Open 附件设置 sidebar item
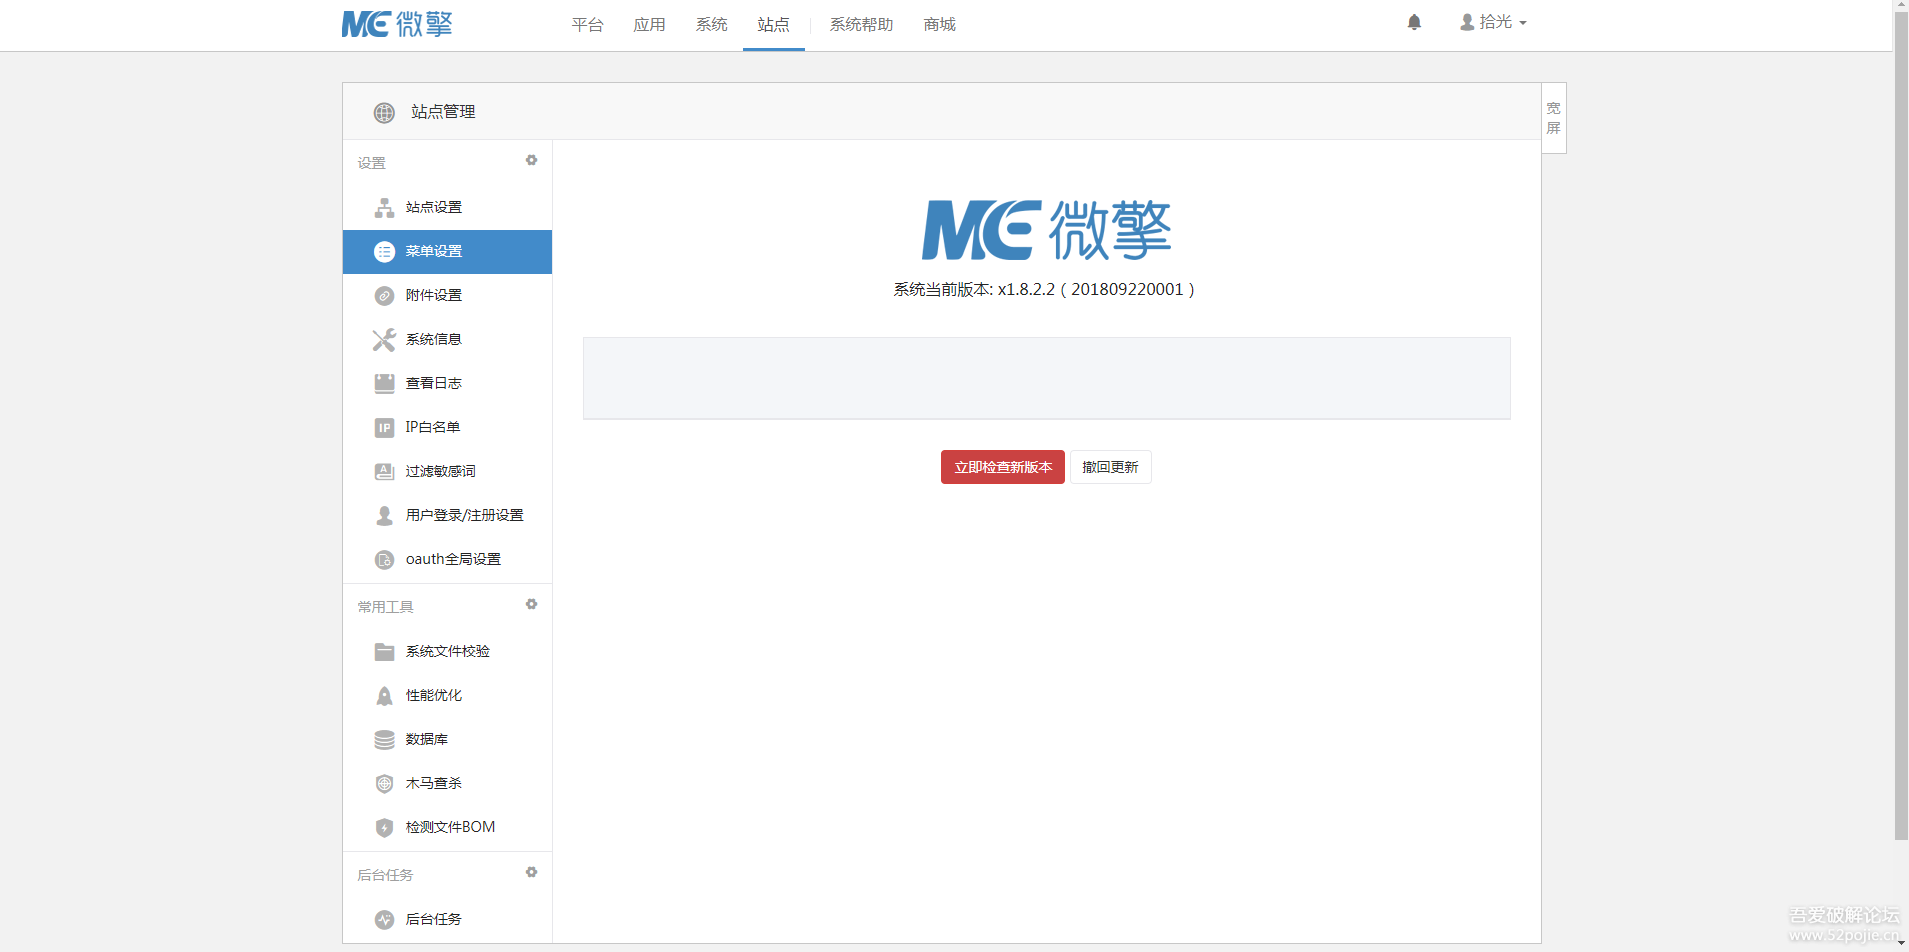The width and height of the screenshot is (1909, 952). click(447, 296)
